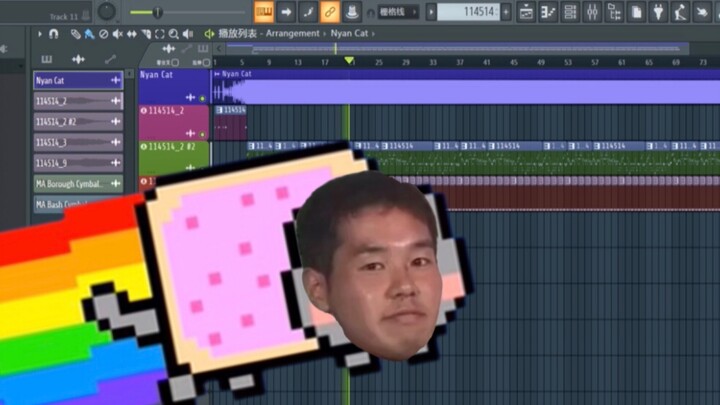Toggle mute light on pink 114514_2 track
This screenshot has width=720, height=405.
point(202,134)
